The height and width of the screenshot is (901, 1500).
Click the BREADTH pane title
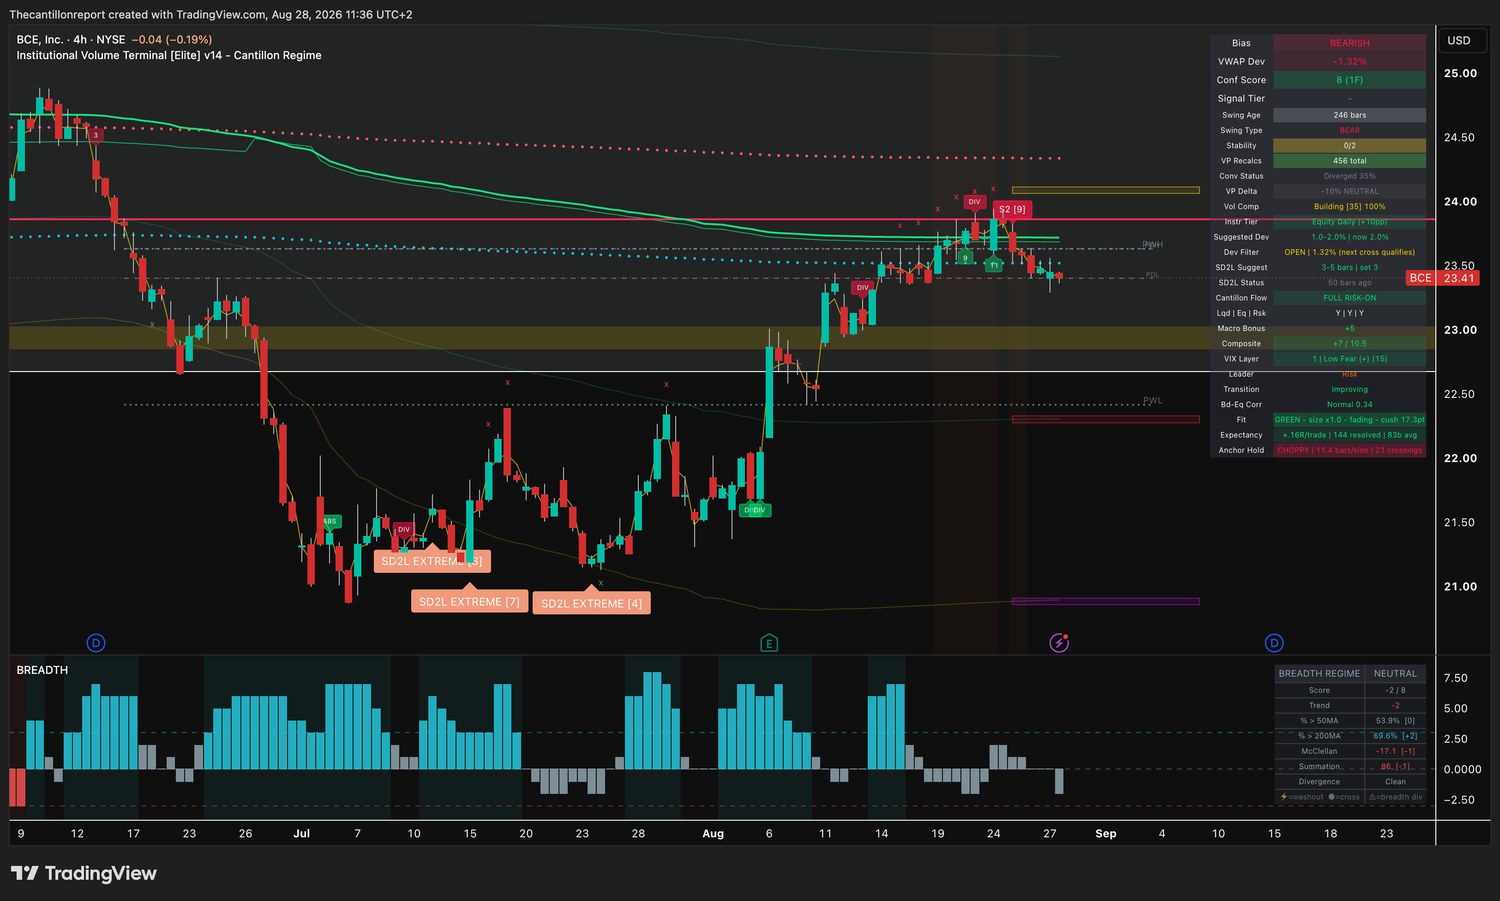coord(42,670)
